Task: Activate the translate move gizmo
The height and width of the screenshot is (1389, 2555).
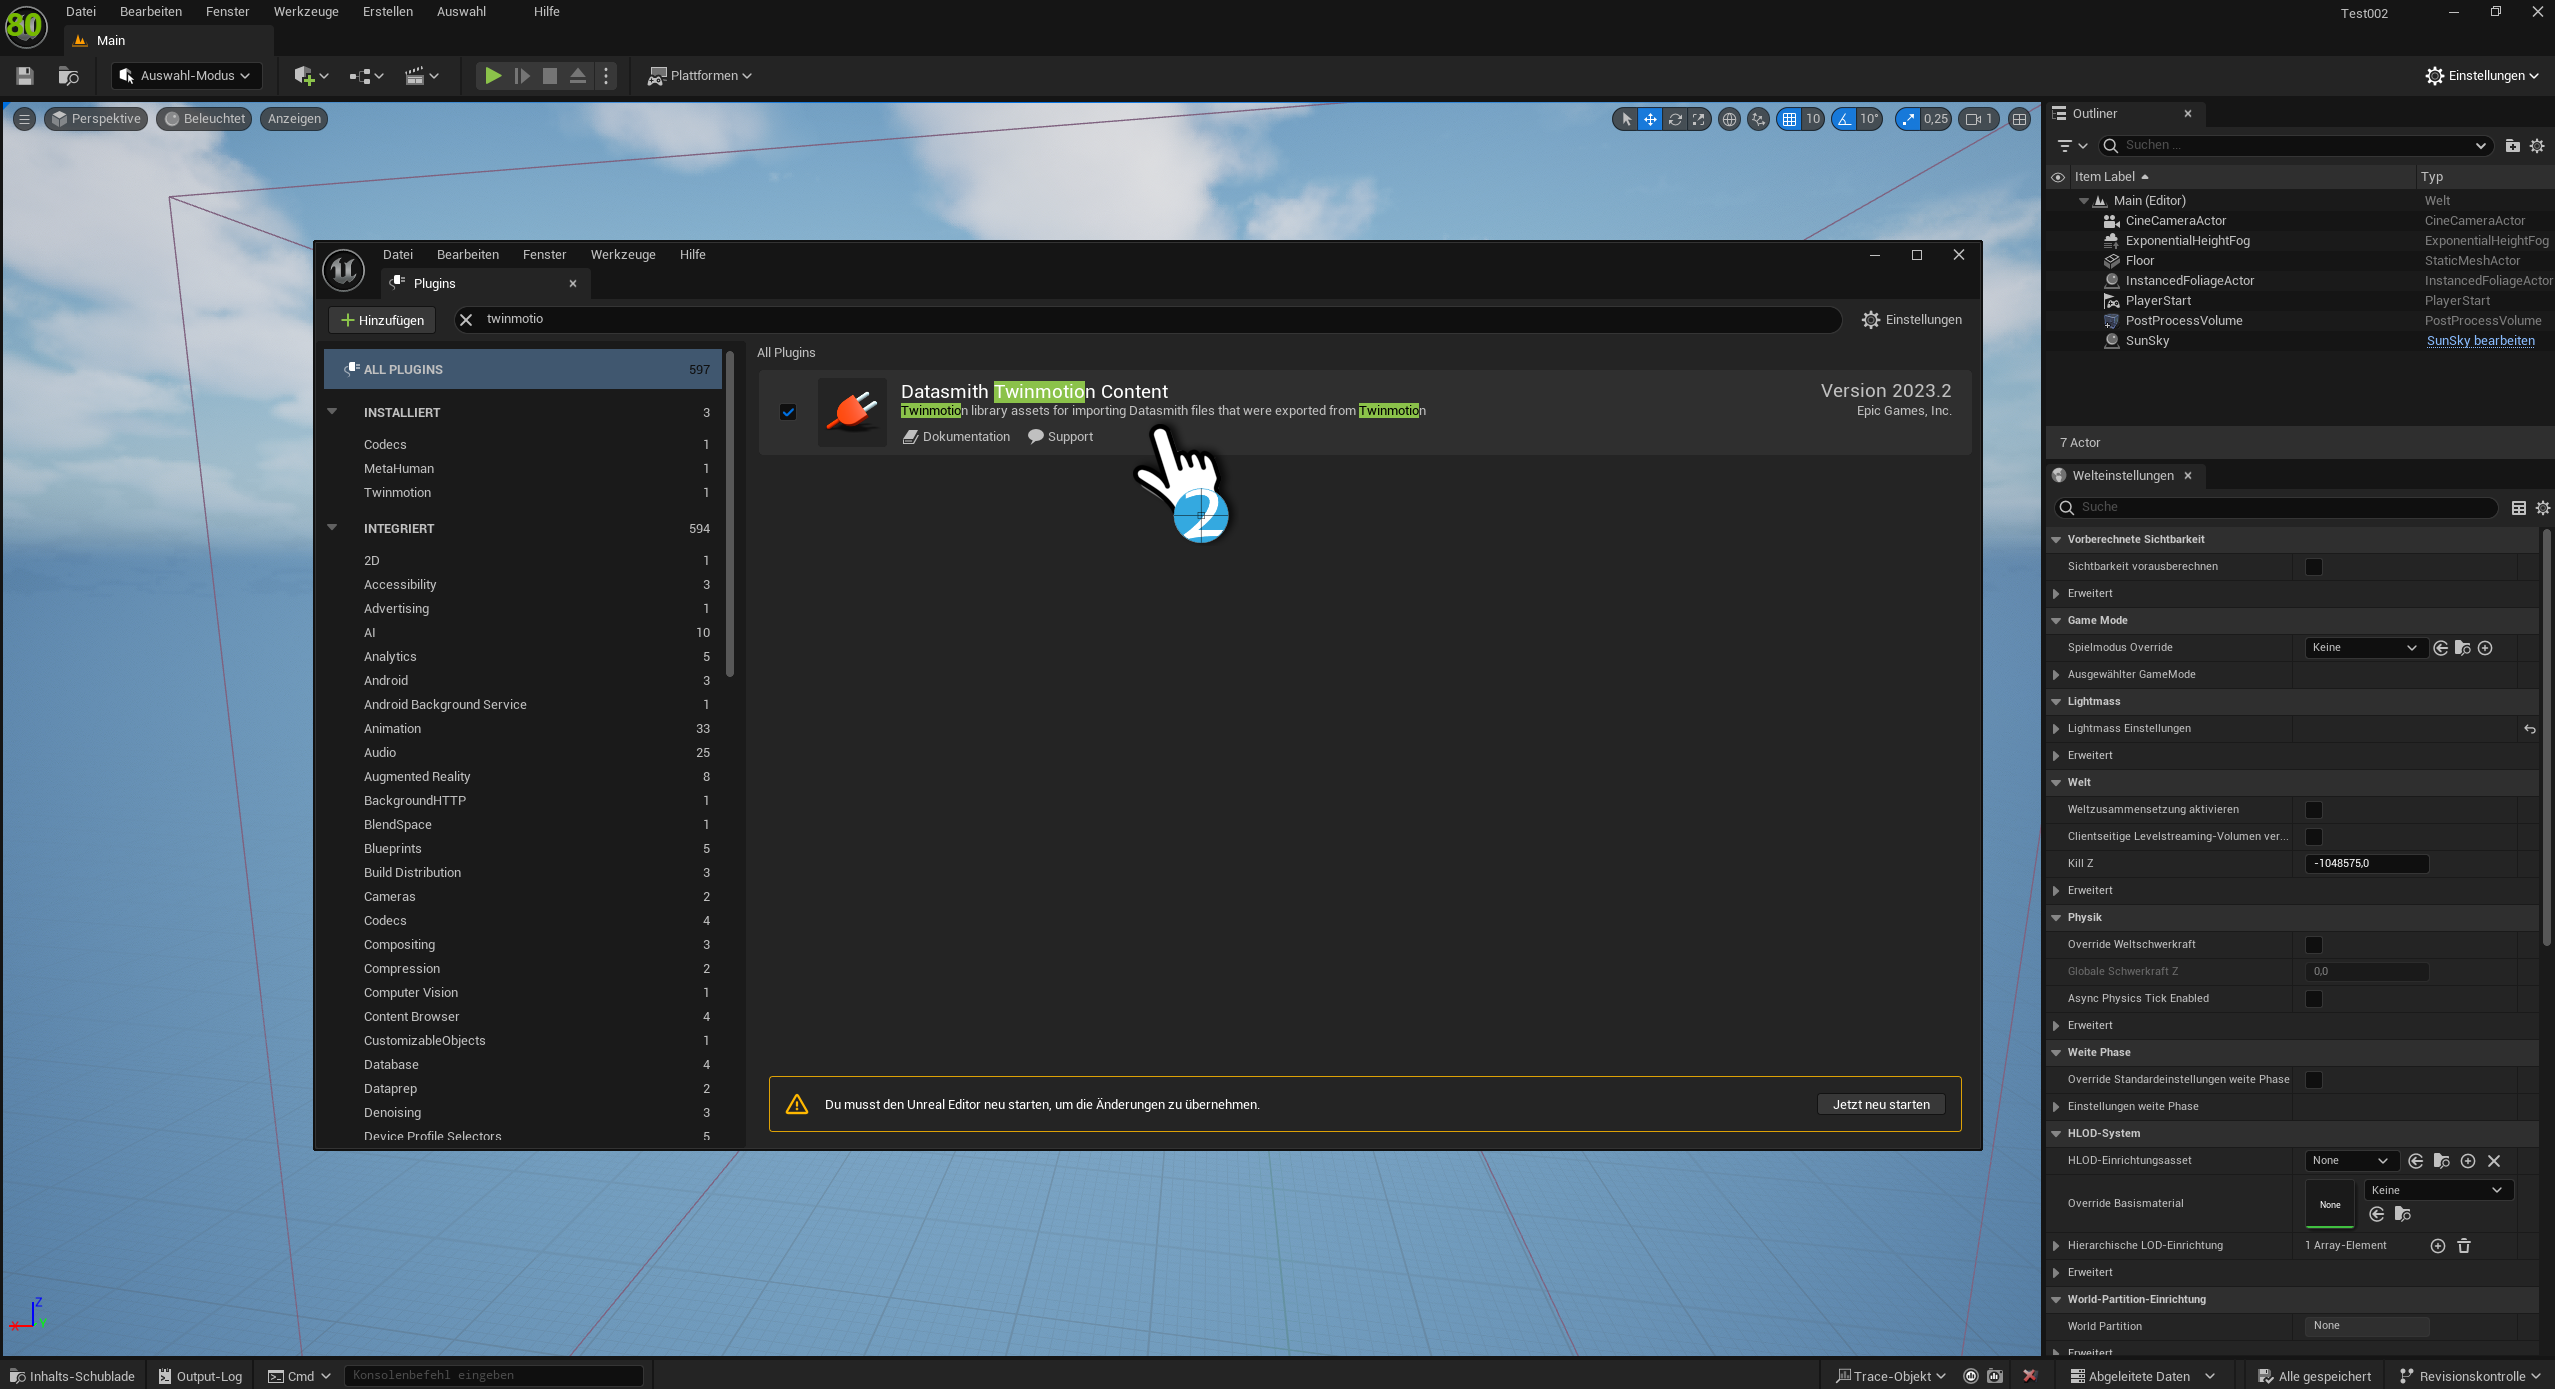Action: click(x=1650, y=119)
